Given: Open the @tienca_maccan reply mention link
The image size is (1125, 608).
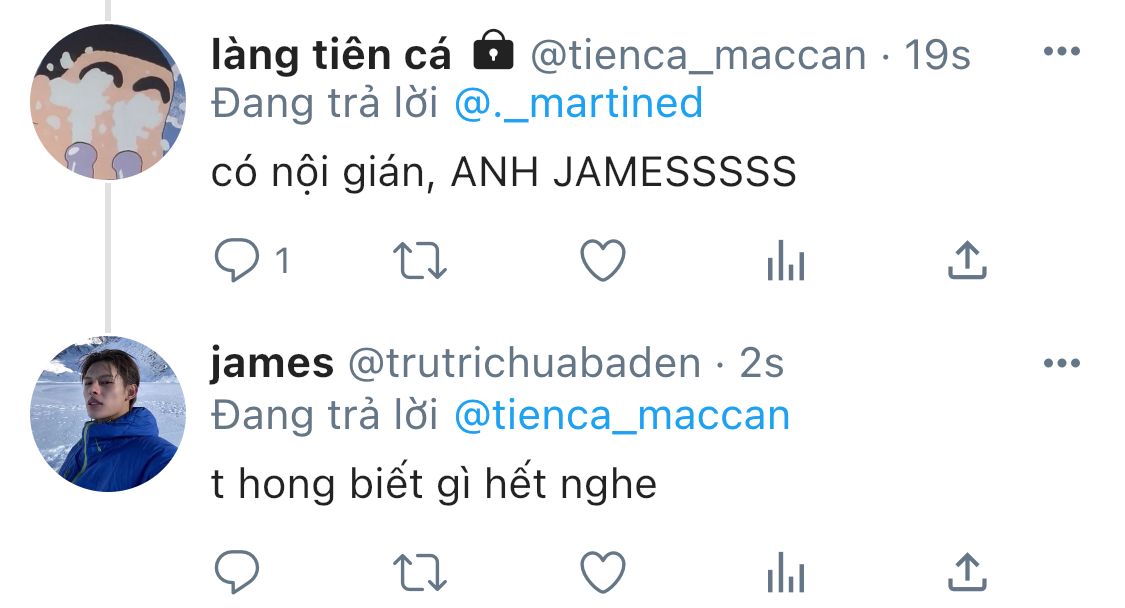Looking at the screenshot, I should tap(622, 416).
